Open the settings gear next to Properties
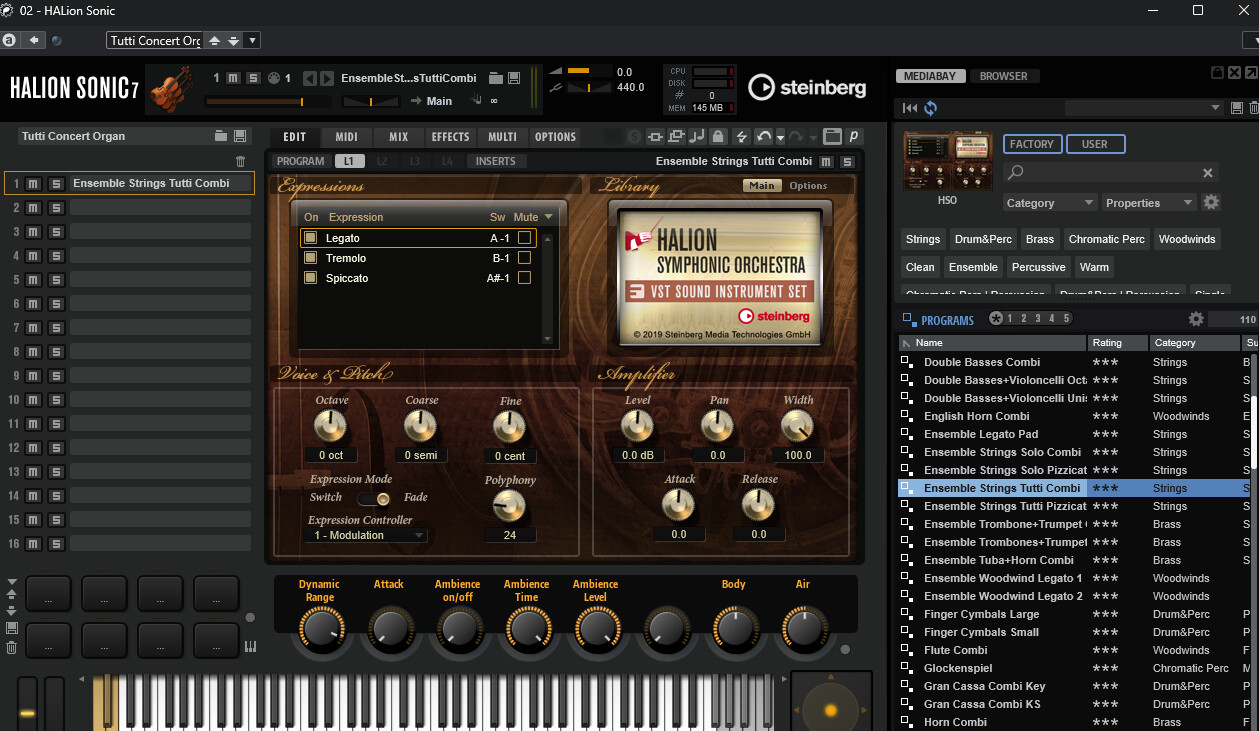 pyautogui.click(x=1211, y=202)
